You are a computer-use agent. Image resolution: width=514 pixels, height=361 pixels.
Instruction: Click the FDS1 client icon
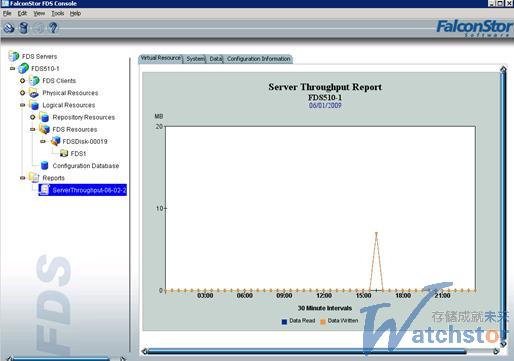pos(64,153)
